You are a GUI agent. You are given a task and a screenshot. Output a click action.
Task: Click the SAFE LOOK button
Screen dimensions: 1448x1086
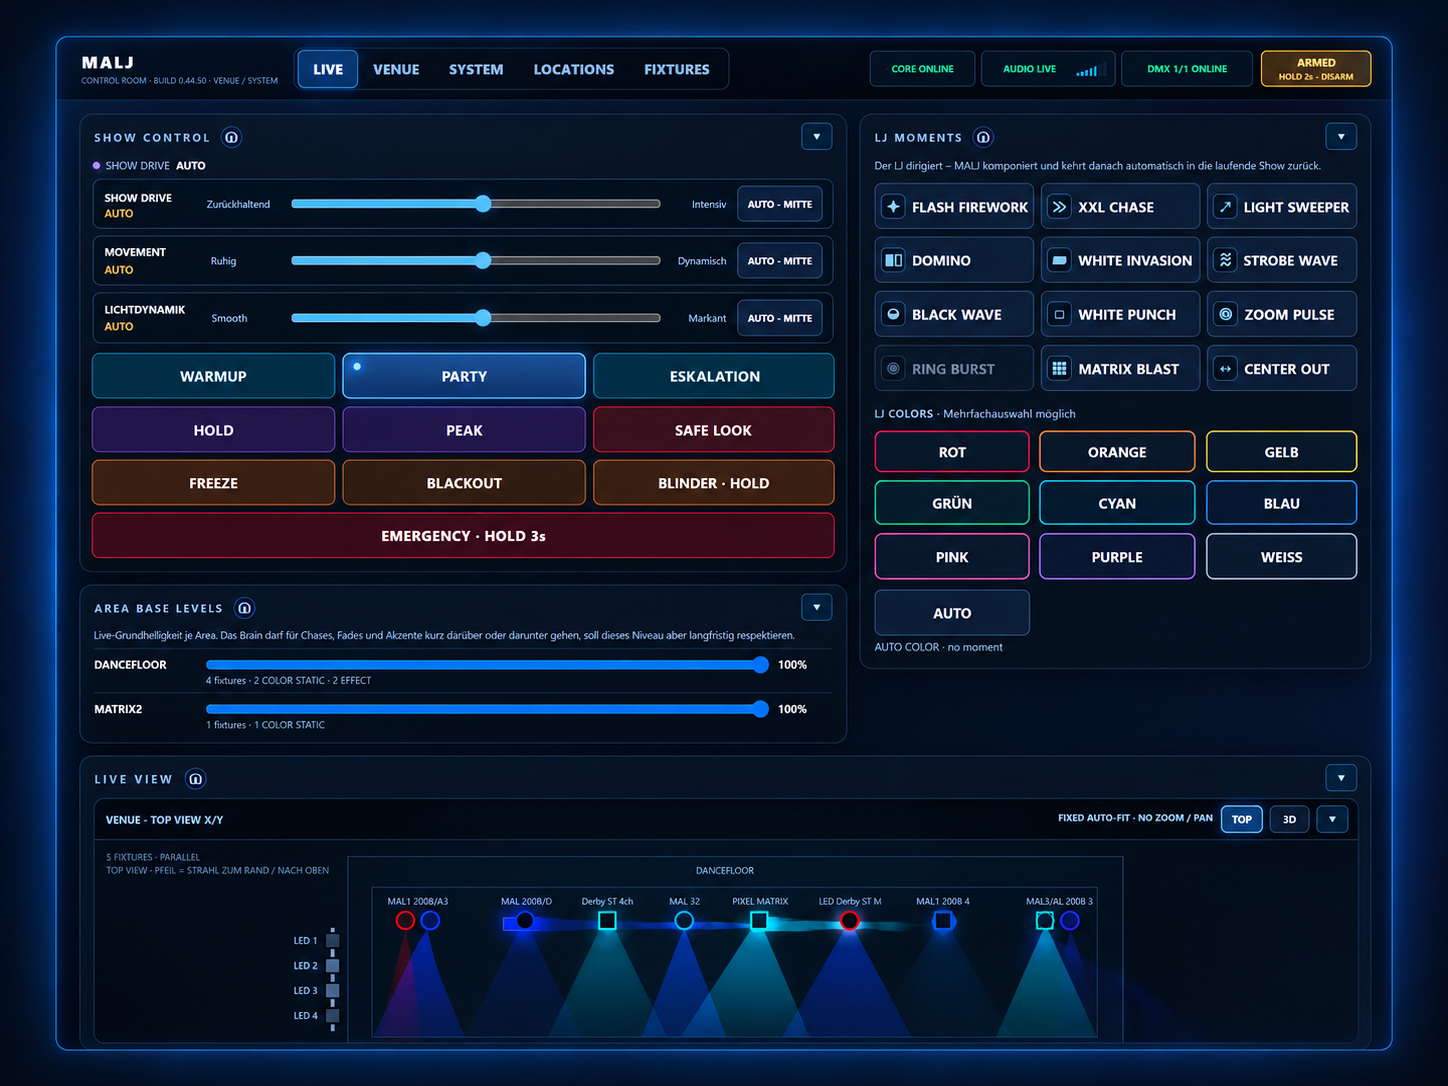click(x=714, y=430)
